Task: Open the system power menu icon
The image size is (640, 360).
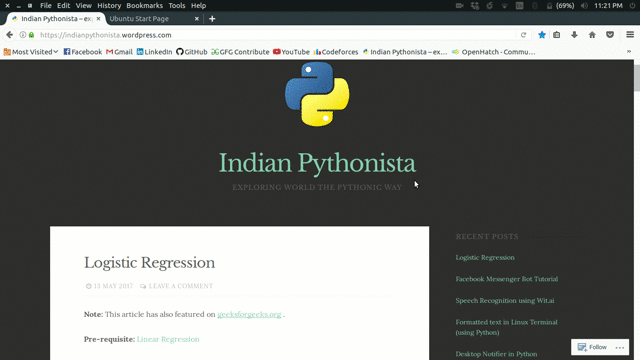Action: click(632, 6)
